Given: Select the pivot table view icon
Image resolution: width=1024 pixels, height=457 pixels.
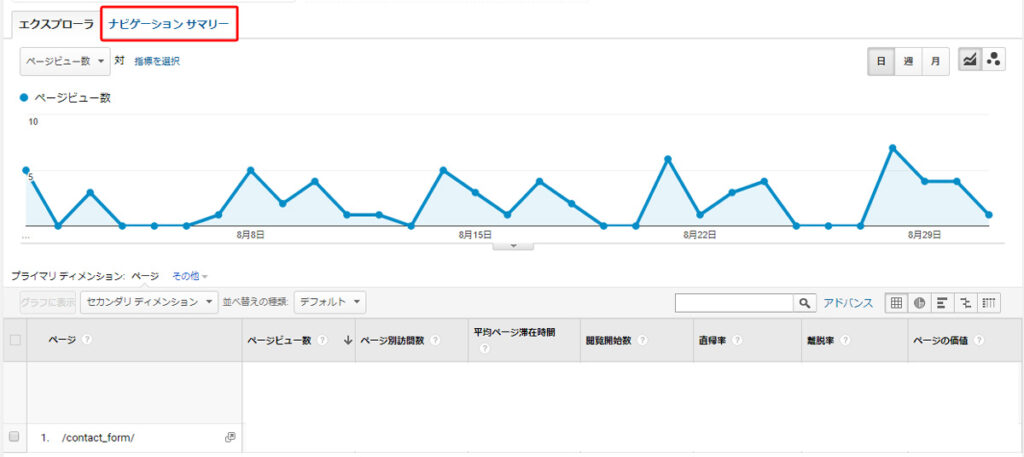Looking at the screenshot, I should 989,302.
